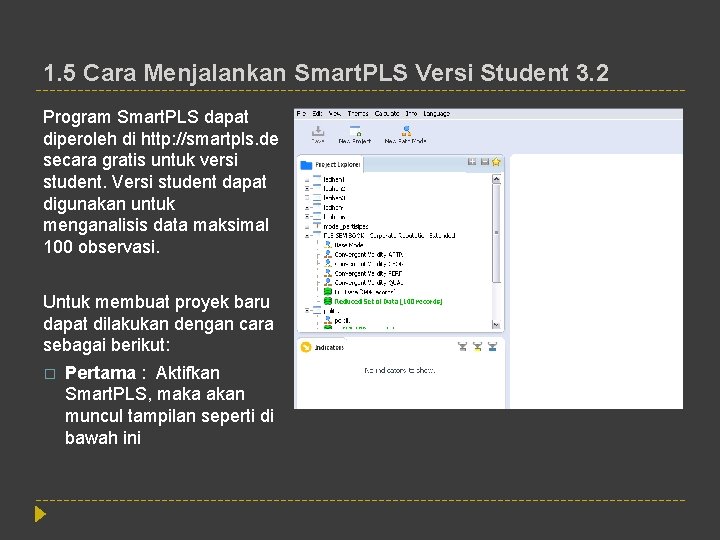Click the collapse-all minus icon in Project Explorer
The image size is (720, 540).
[484, 162]
